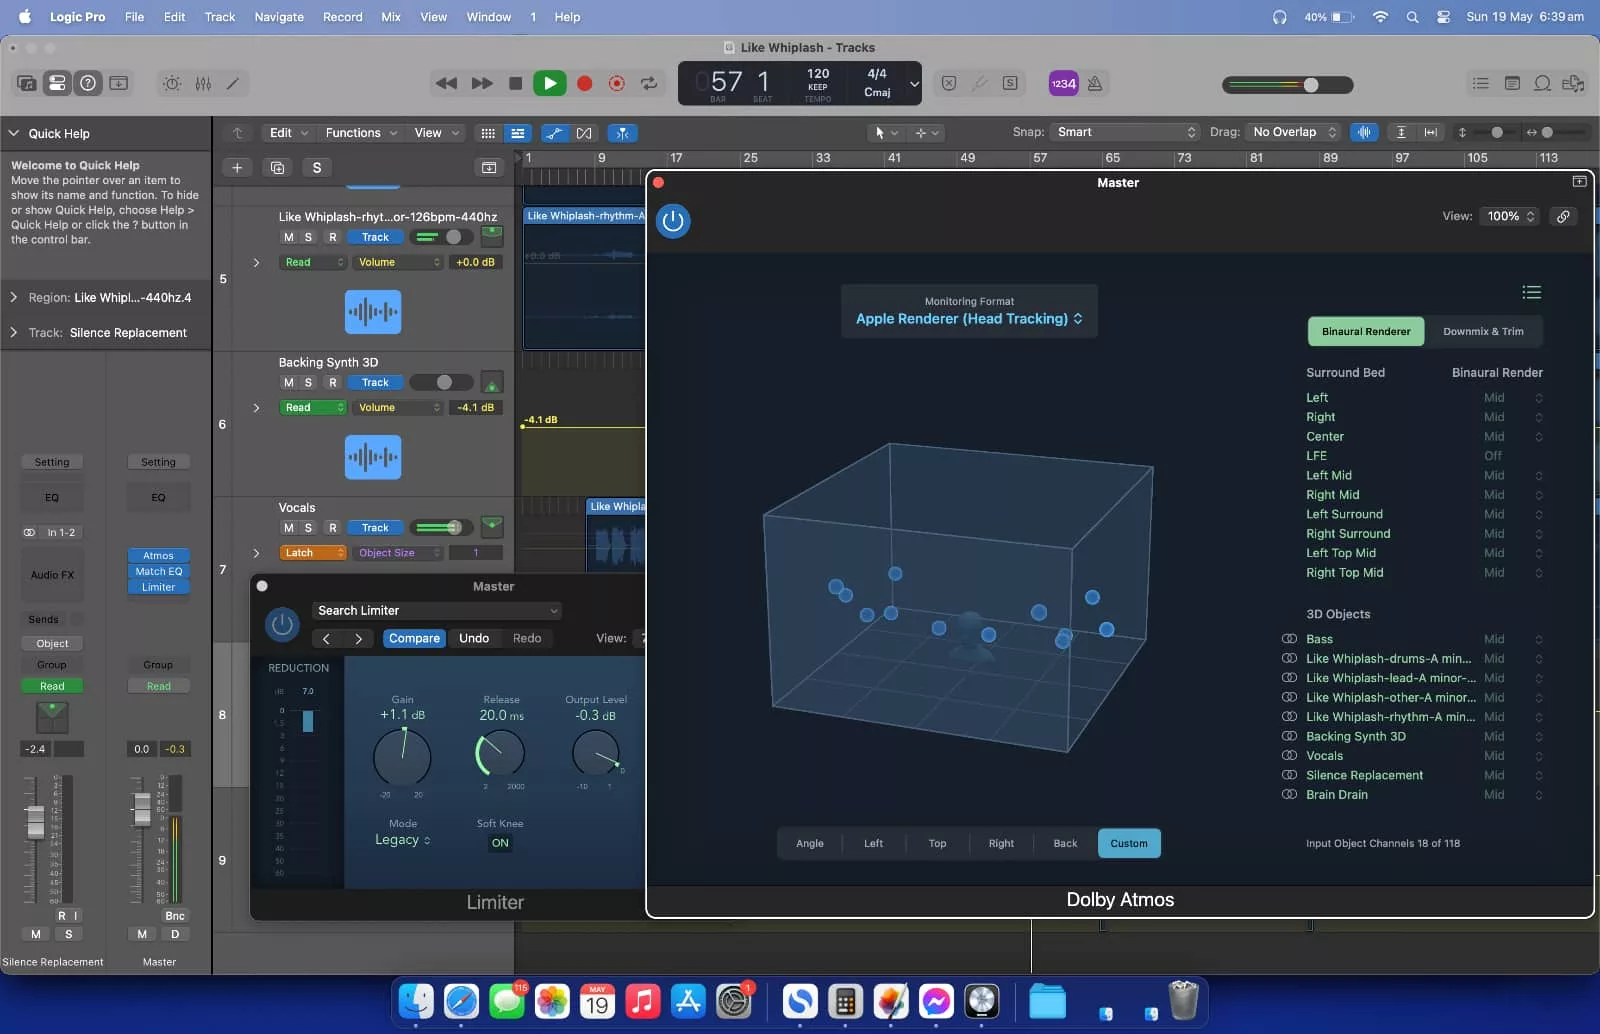Image resolution: width=1600 pixels, height=1034 pixels.
Task: Switch to the Downmix & Trim tab
Action: click(x=1483, y=332)
